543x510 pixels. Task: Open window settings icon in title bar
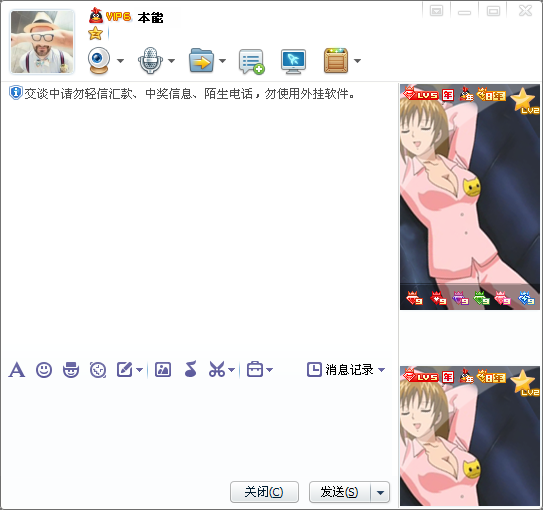(x=436, y=11)
